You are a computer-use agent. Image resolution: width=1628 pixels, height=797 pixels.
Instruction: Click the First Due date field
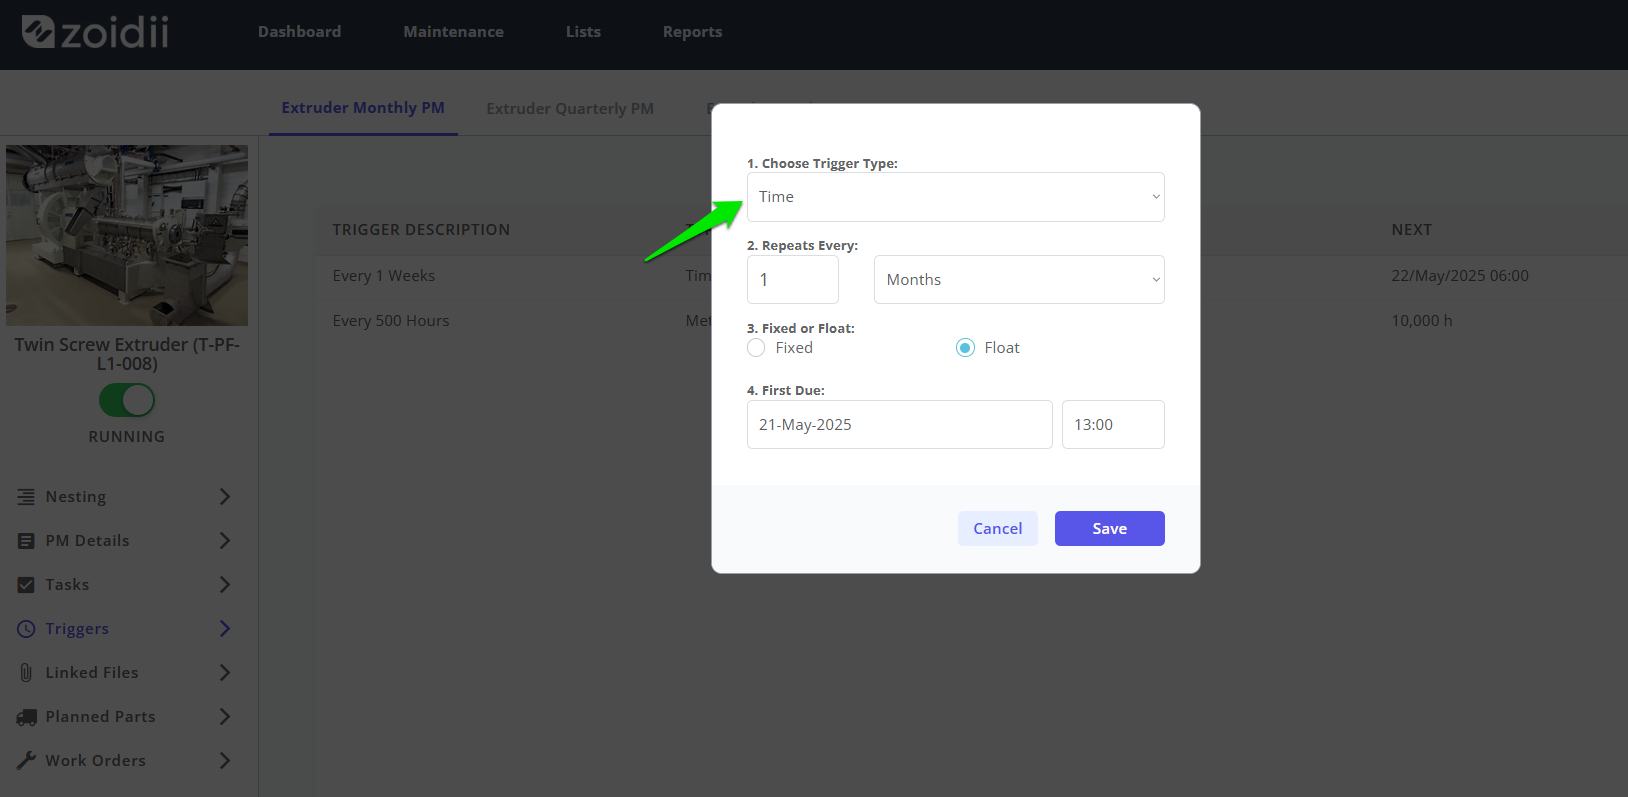click(x=899, y=425)
